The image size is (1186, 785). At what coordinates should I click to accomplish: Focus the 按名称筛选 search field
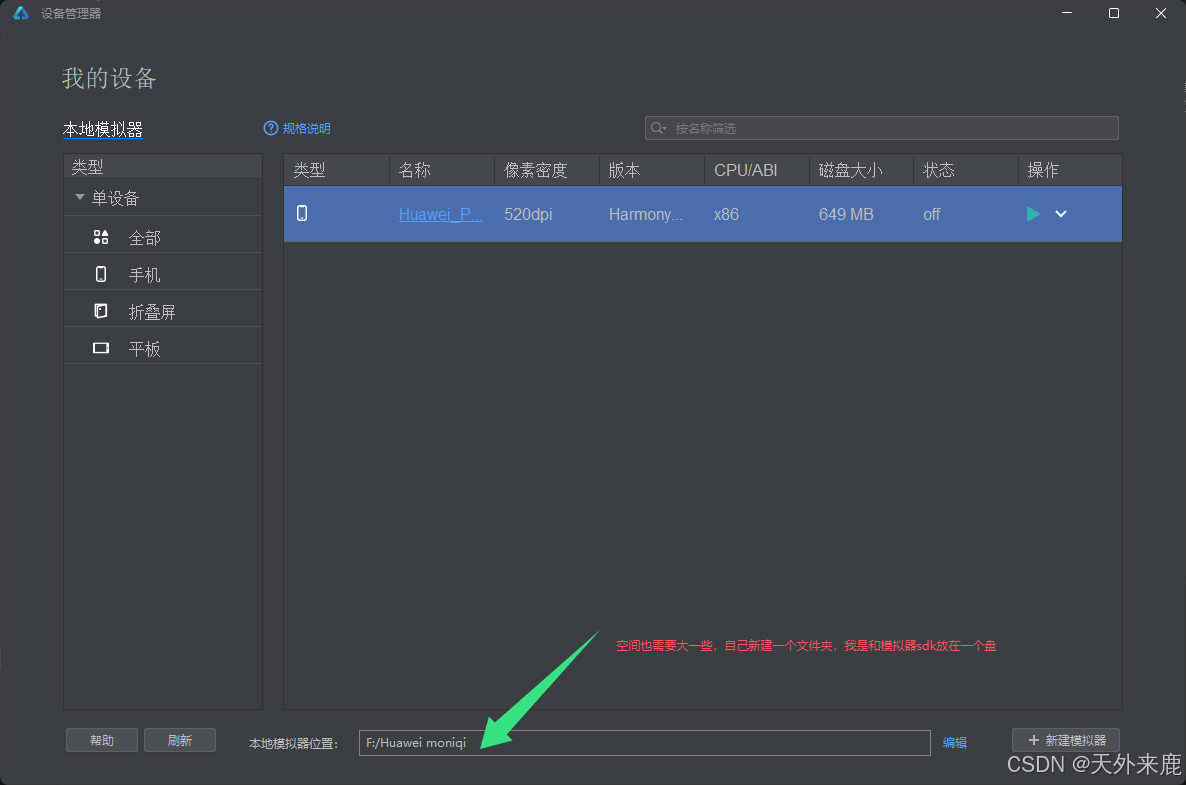click(x=881, y=128)
